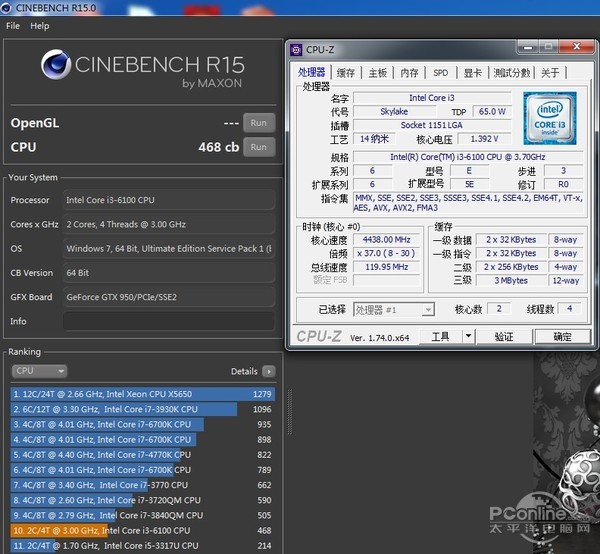600x554 pixels.
Task: Select ranking row Core i7-3720QM CPU
Action: [x=142, y=500]
